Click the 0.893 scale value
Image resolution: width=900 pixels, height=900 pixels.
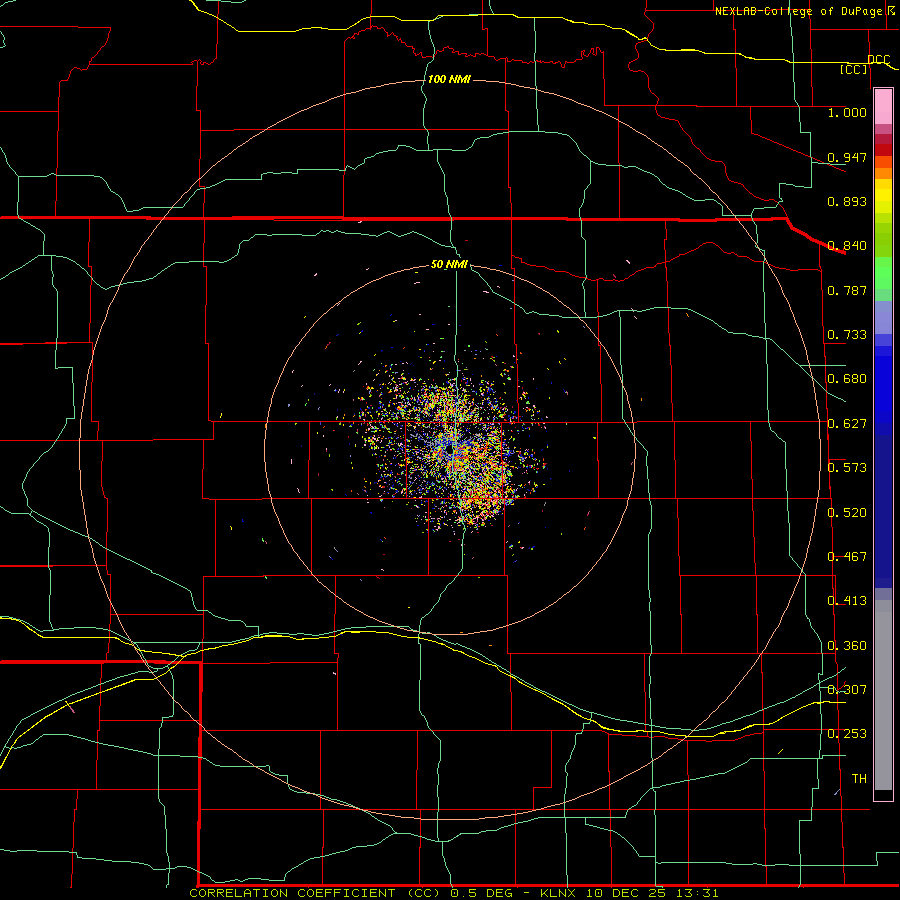pos(847,201)
